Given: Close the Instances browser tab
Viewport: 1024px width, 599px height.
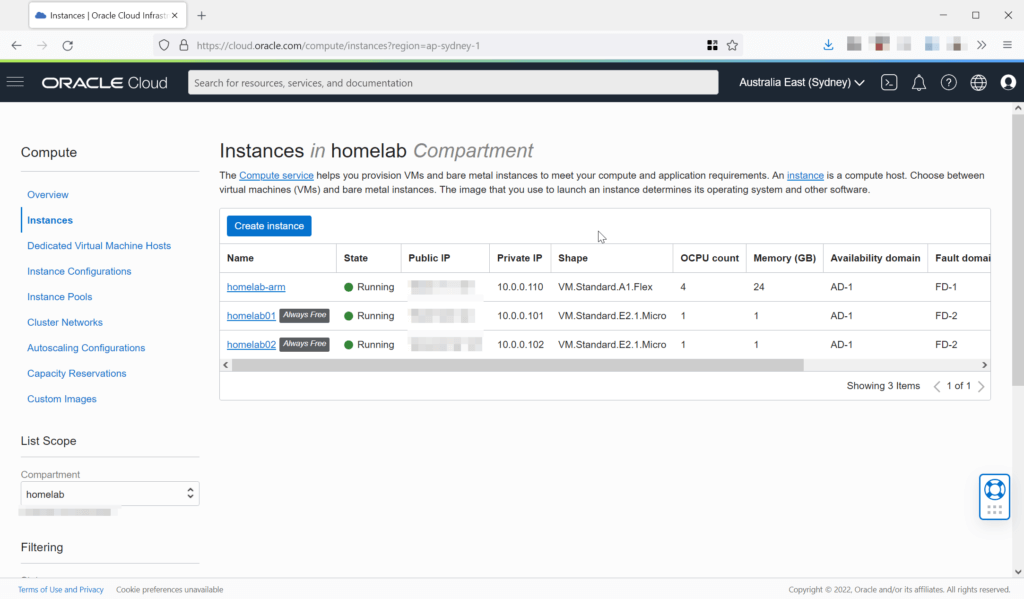Looking at the screenshot, I should point(174,15).
